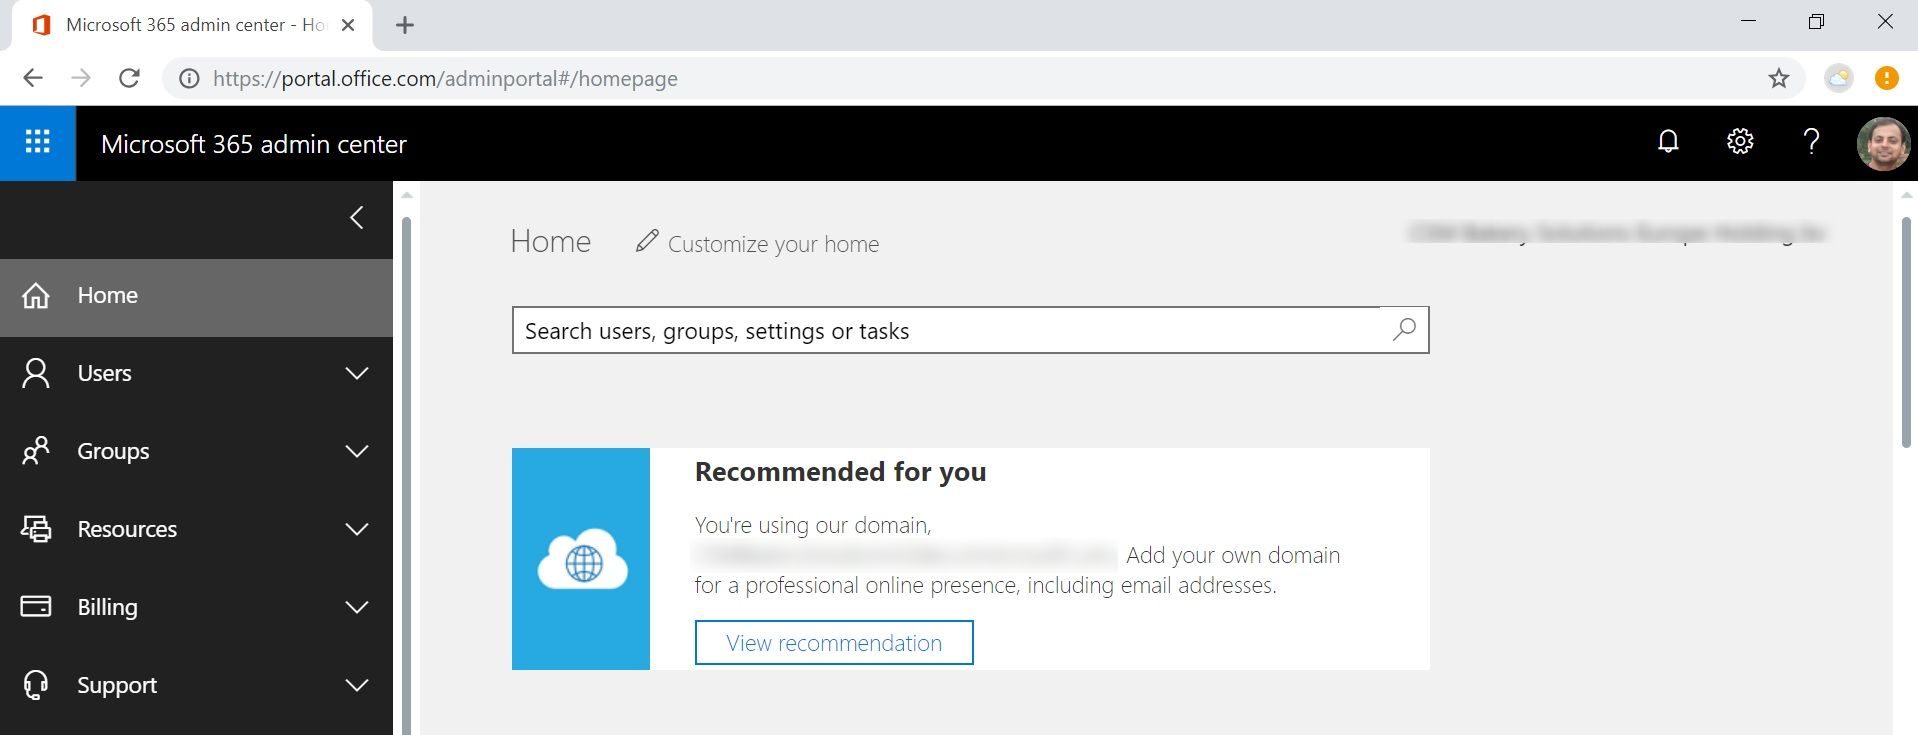Click the cloud globe domain tile
The height and width of the screenshot is (735, 1918).
click(581, 559)
